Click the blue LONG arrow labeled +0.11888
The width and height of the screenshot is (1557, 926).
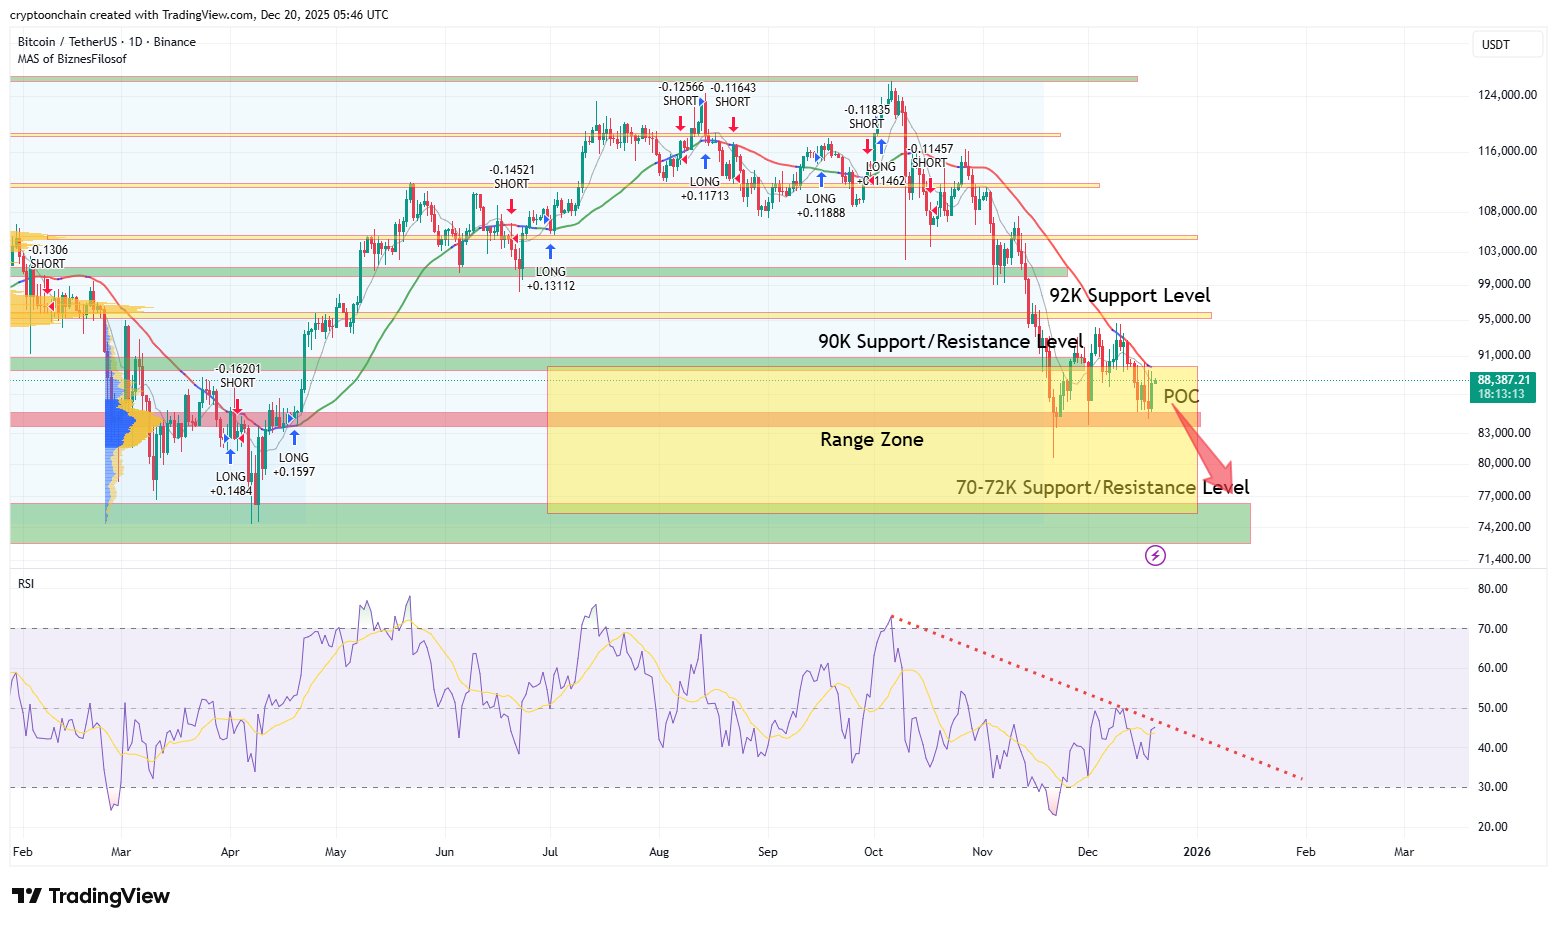coord(821,178)
